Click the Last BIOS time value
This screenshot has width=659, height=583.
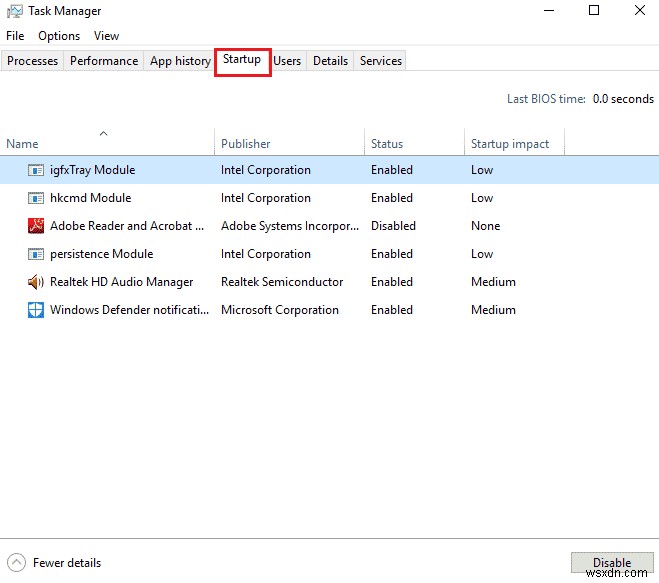623,99
